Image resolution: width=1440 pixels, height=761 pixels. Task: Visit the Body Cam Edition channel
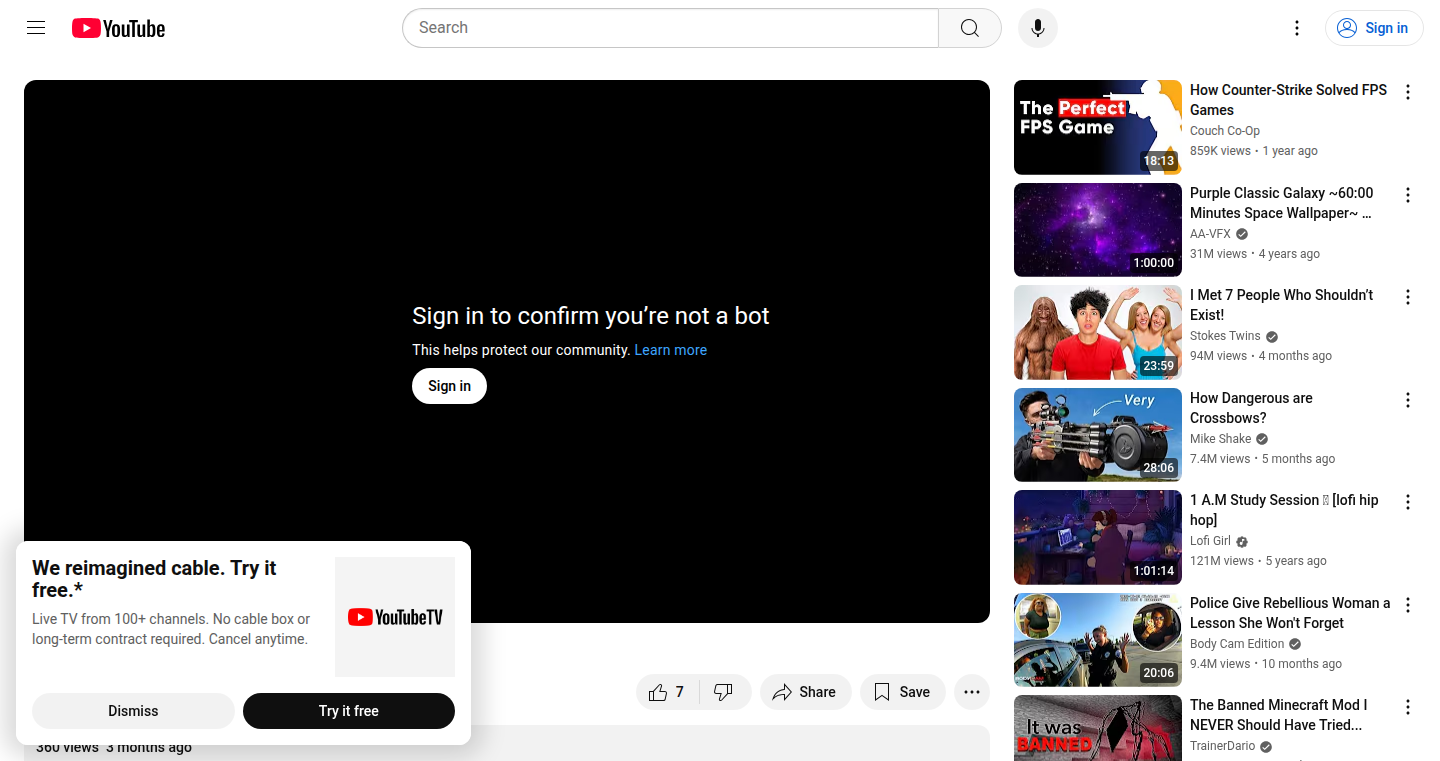[1237, 644]
